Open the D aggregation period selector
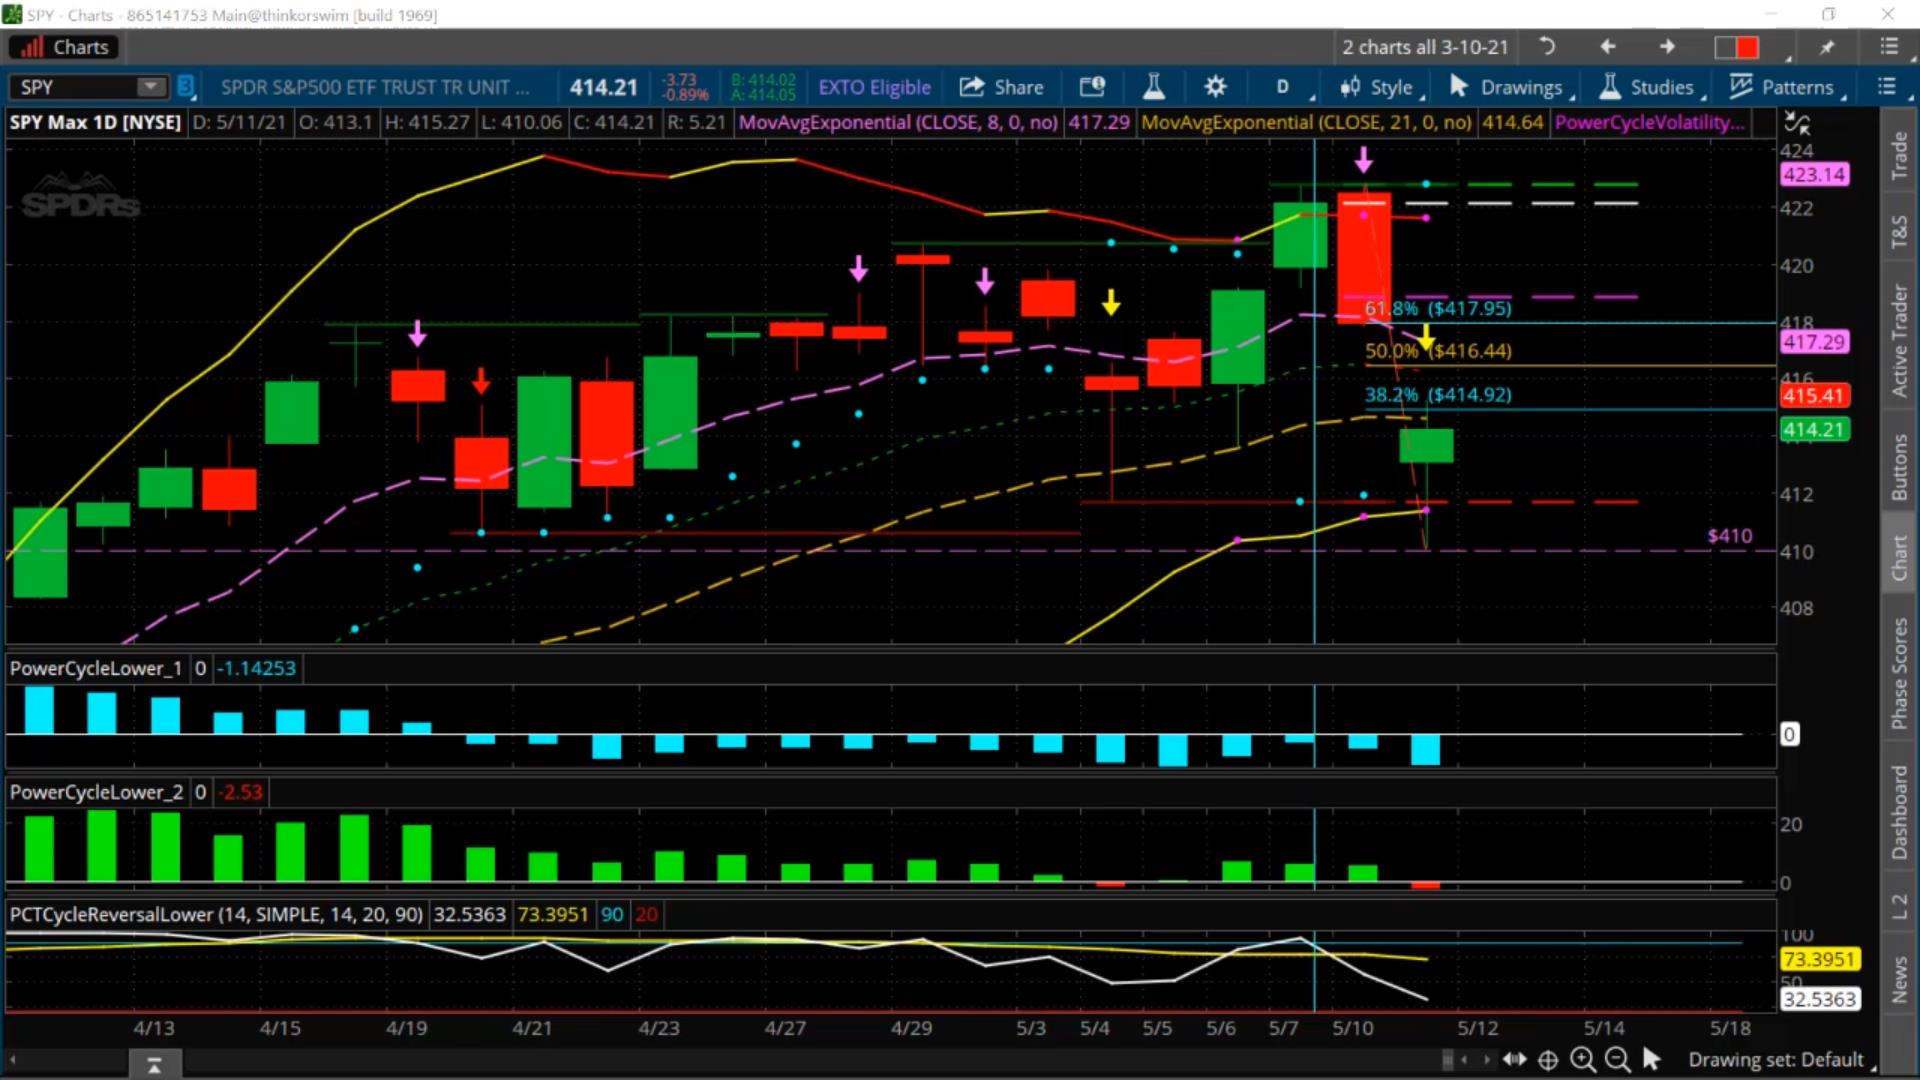 [1283, 87]
